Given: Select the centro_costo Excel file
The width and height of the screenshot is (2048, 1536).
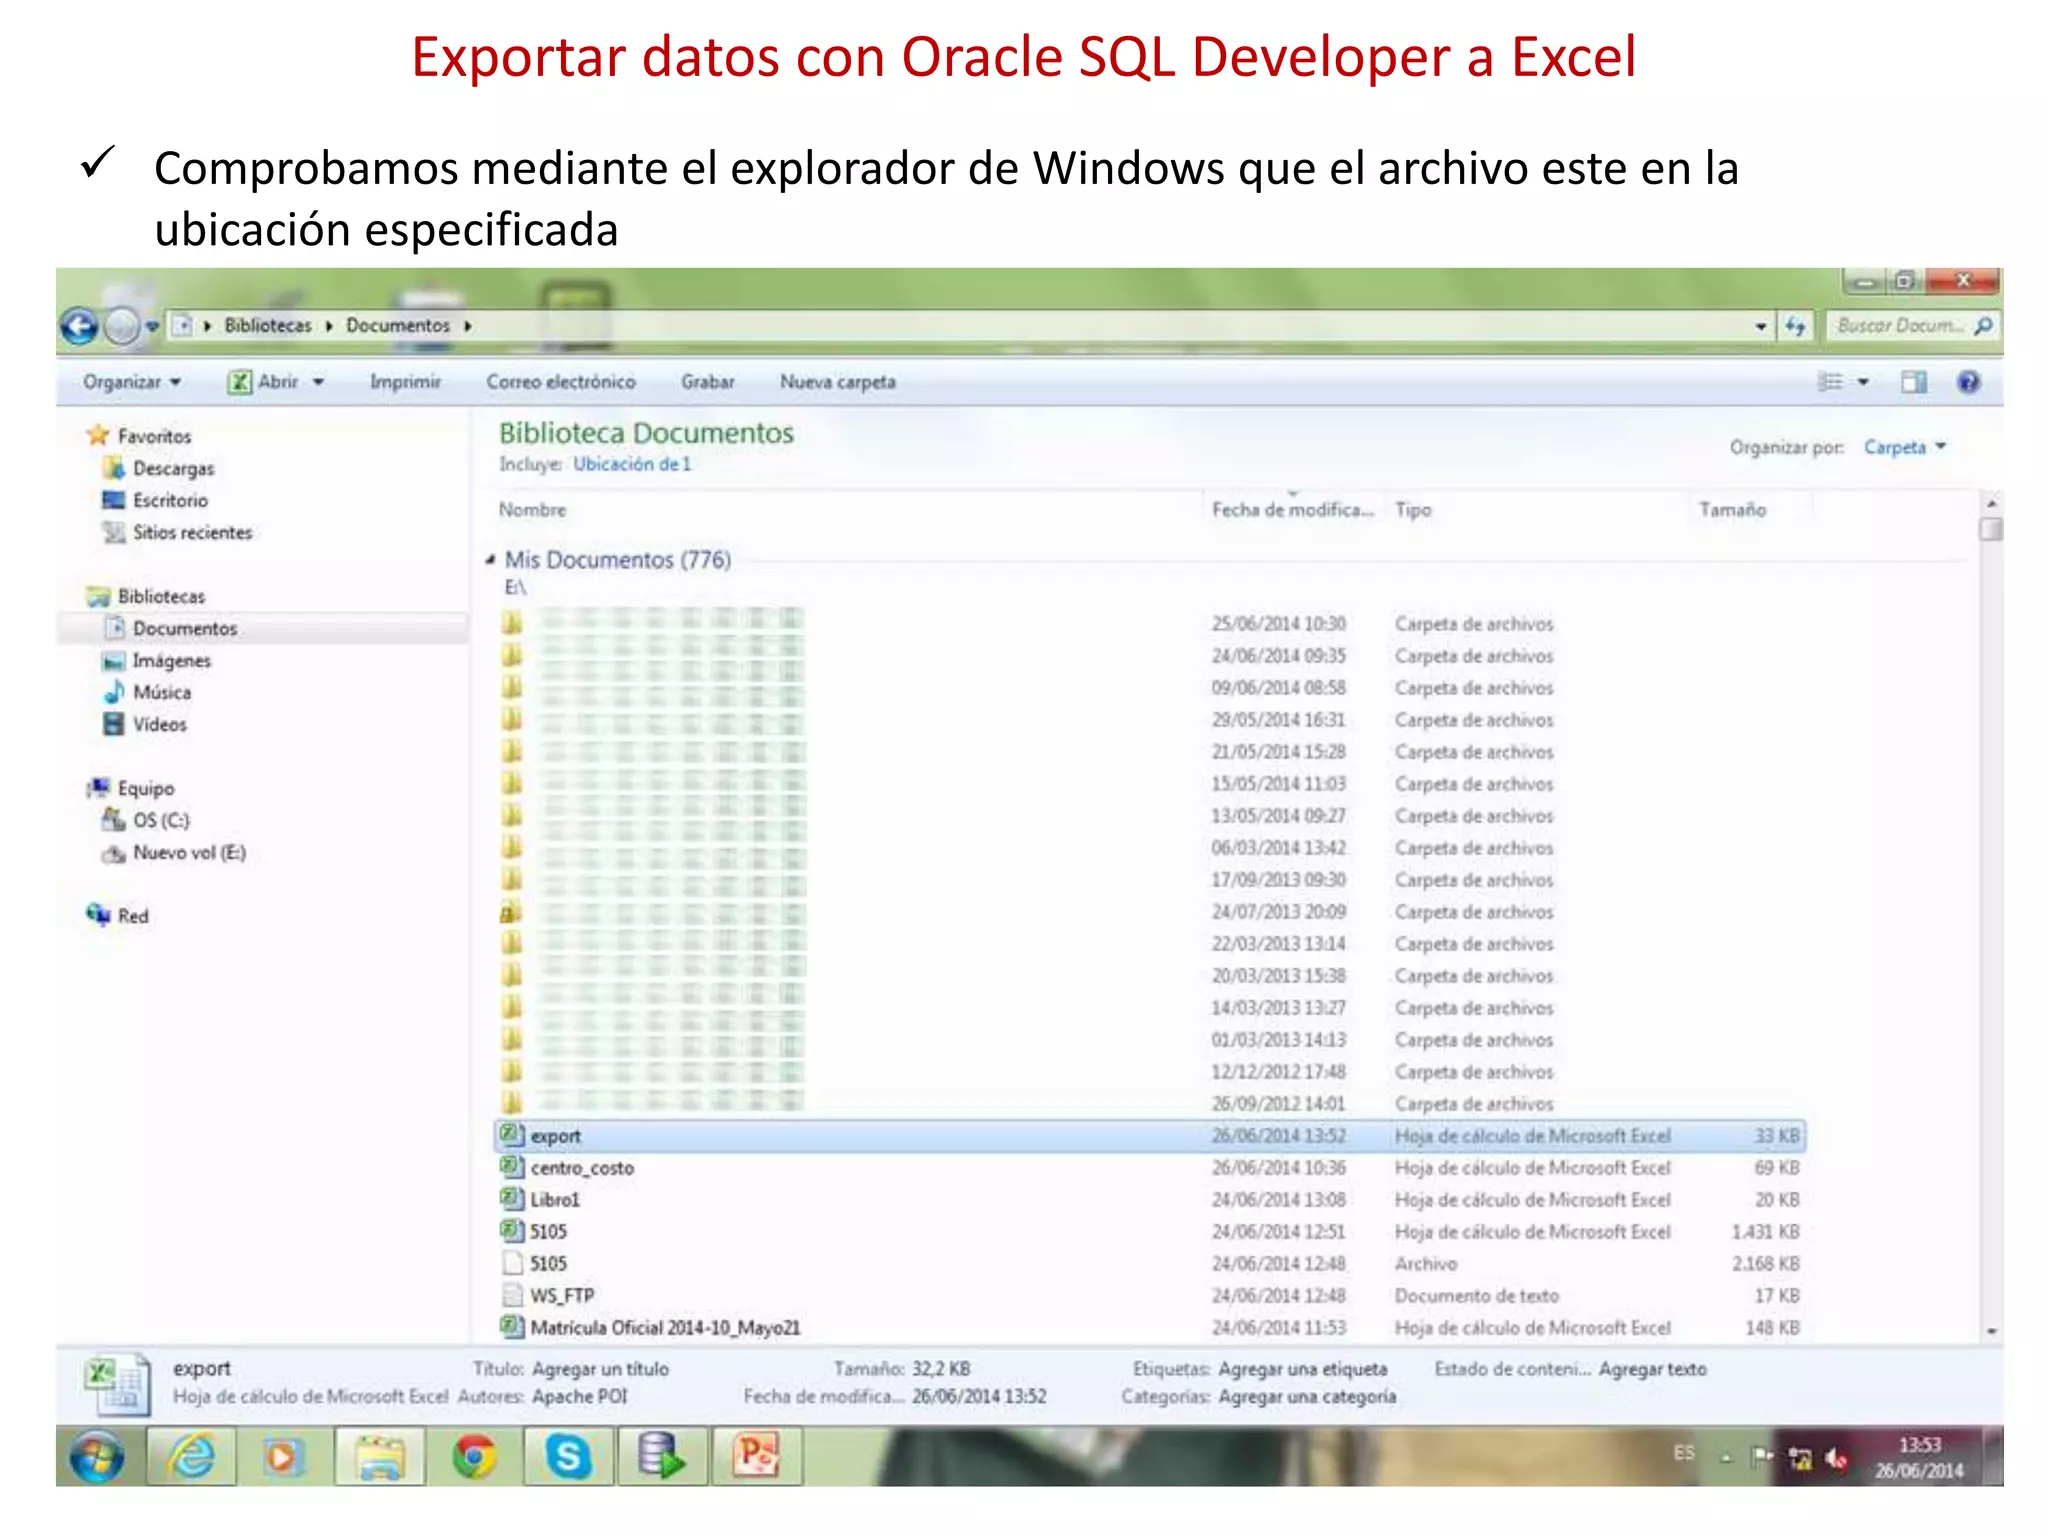Looking at the screenshot, I should pyautogui.click(x=1150, y=1168).
